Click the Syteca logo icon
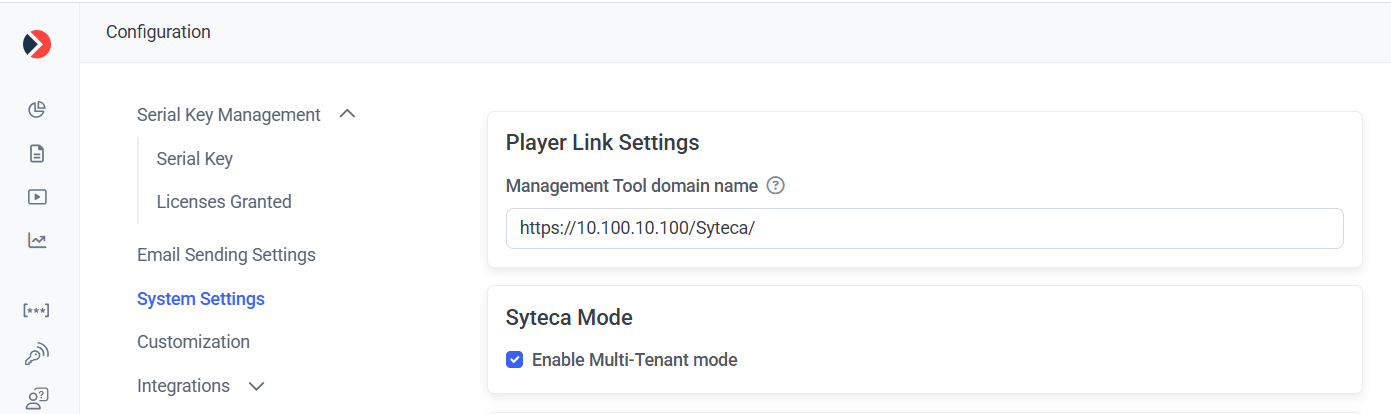 (x=37, y=44)
